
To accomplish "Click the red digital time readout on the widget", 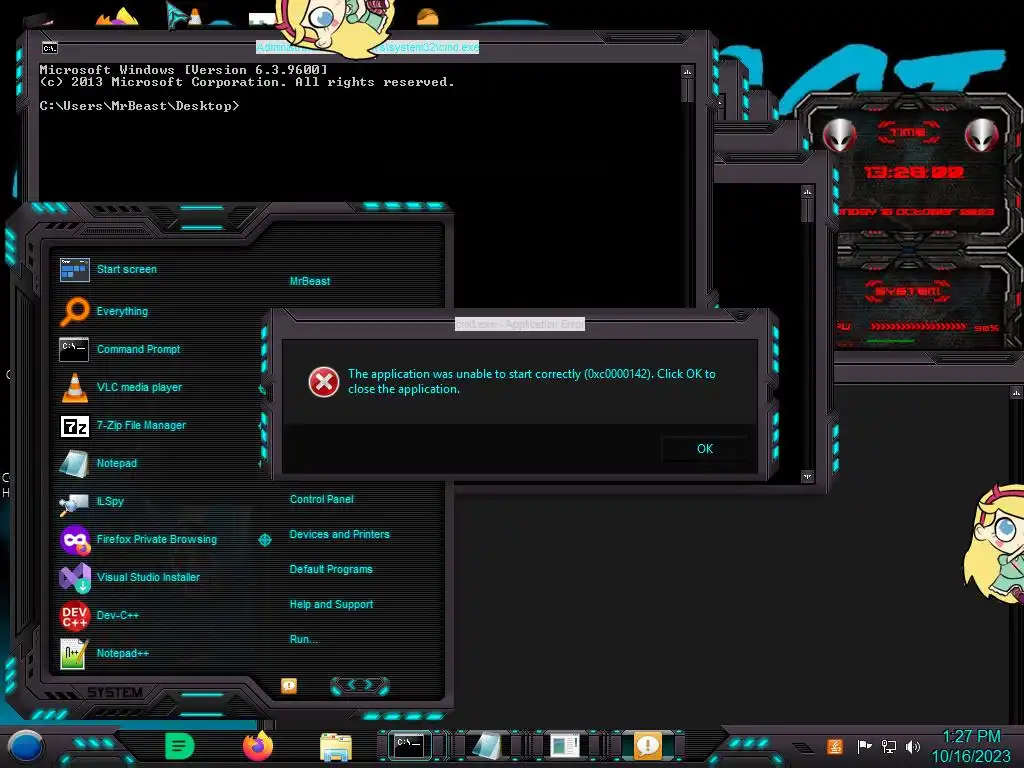I will (913, 172).
